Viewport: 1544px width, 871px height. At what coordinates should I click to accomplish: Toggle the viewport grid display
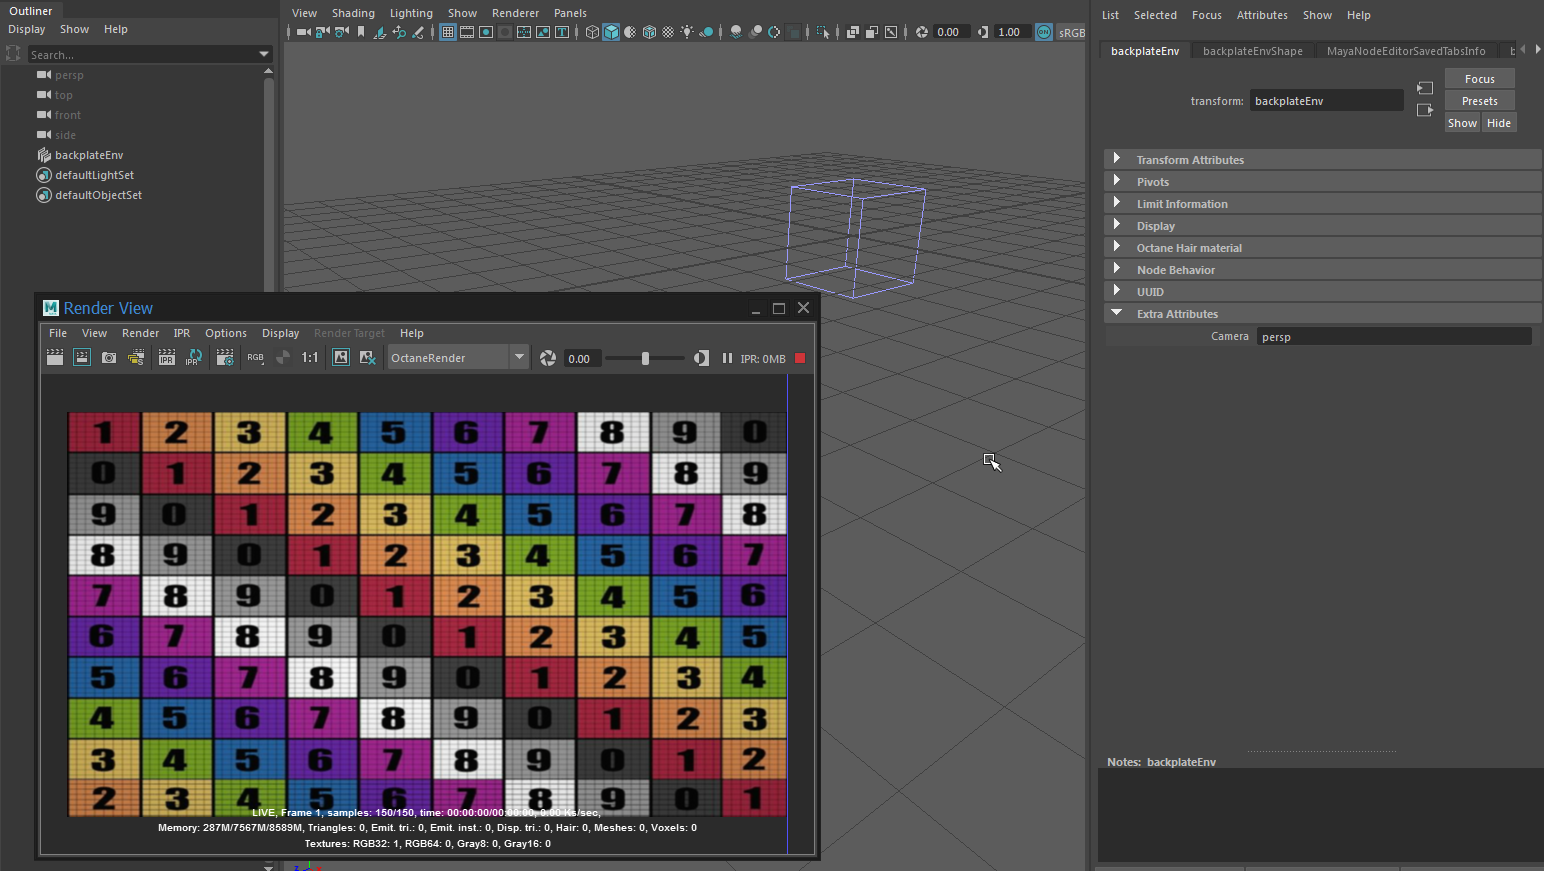pos(448,32)
